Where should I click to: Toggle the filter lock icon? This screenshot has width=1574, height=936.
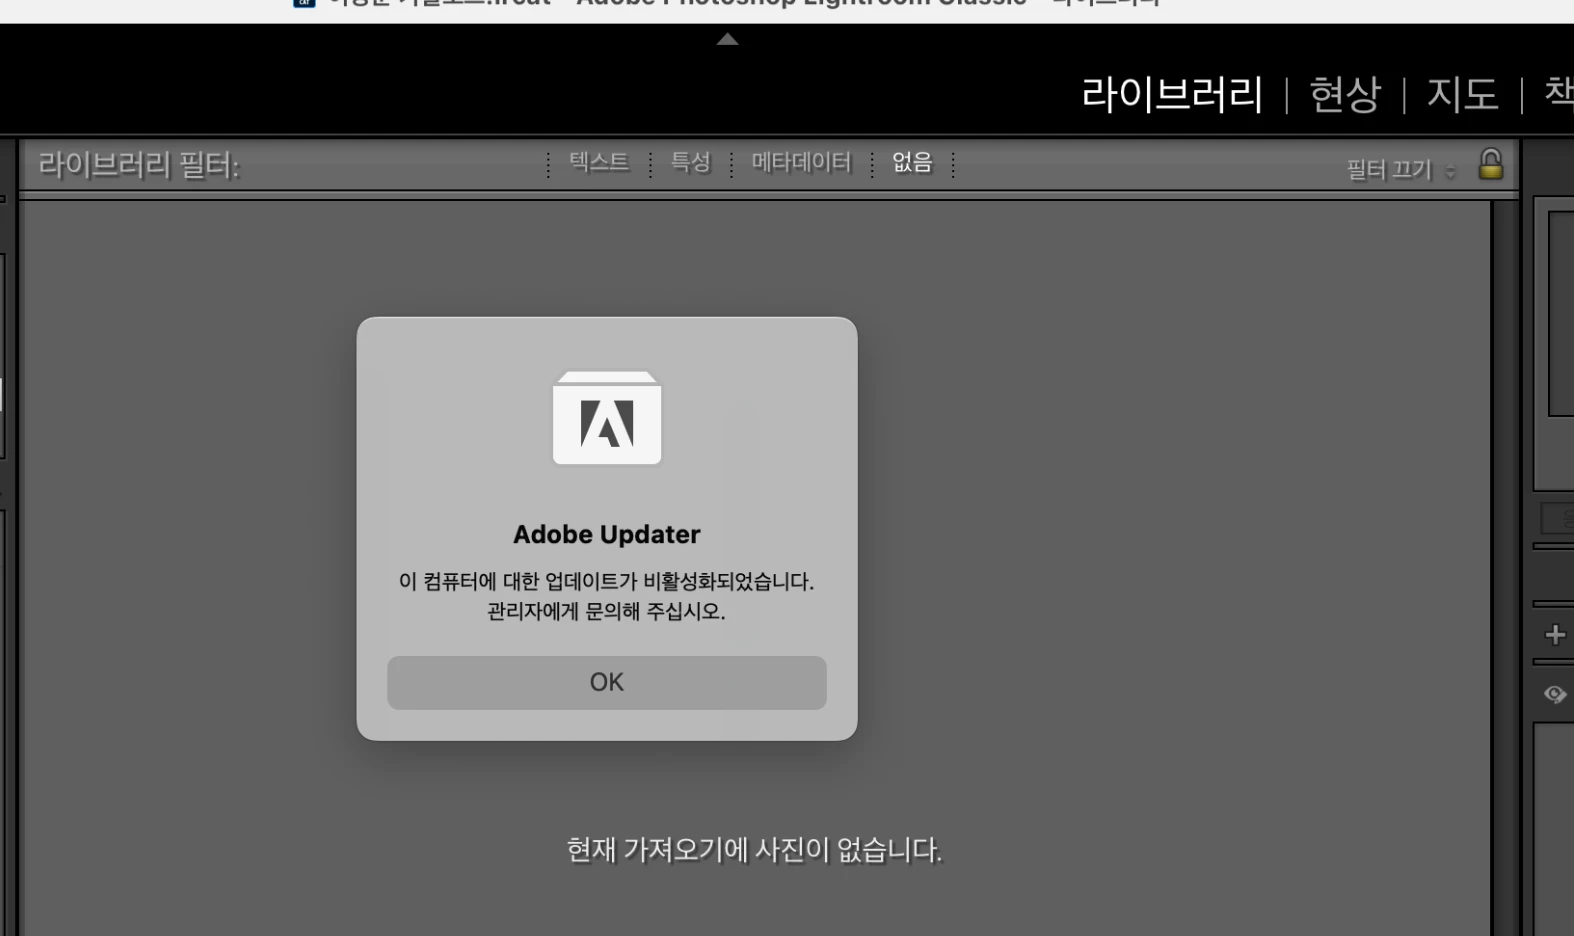tap(1490, 164)
